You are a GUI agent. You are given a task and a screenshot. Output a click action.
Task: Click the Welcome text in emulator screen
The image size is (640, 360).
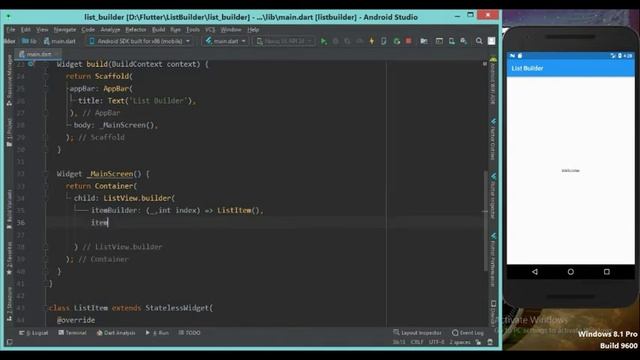(570, 171)
